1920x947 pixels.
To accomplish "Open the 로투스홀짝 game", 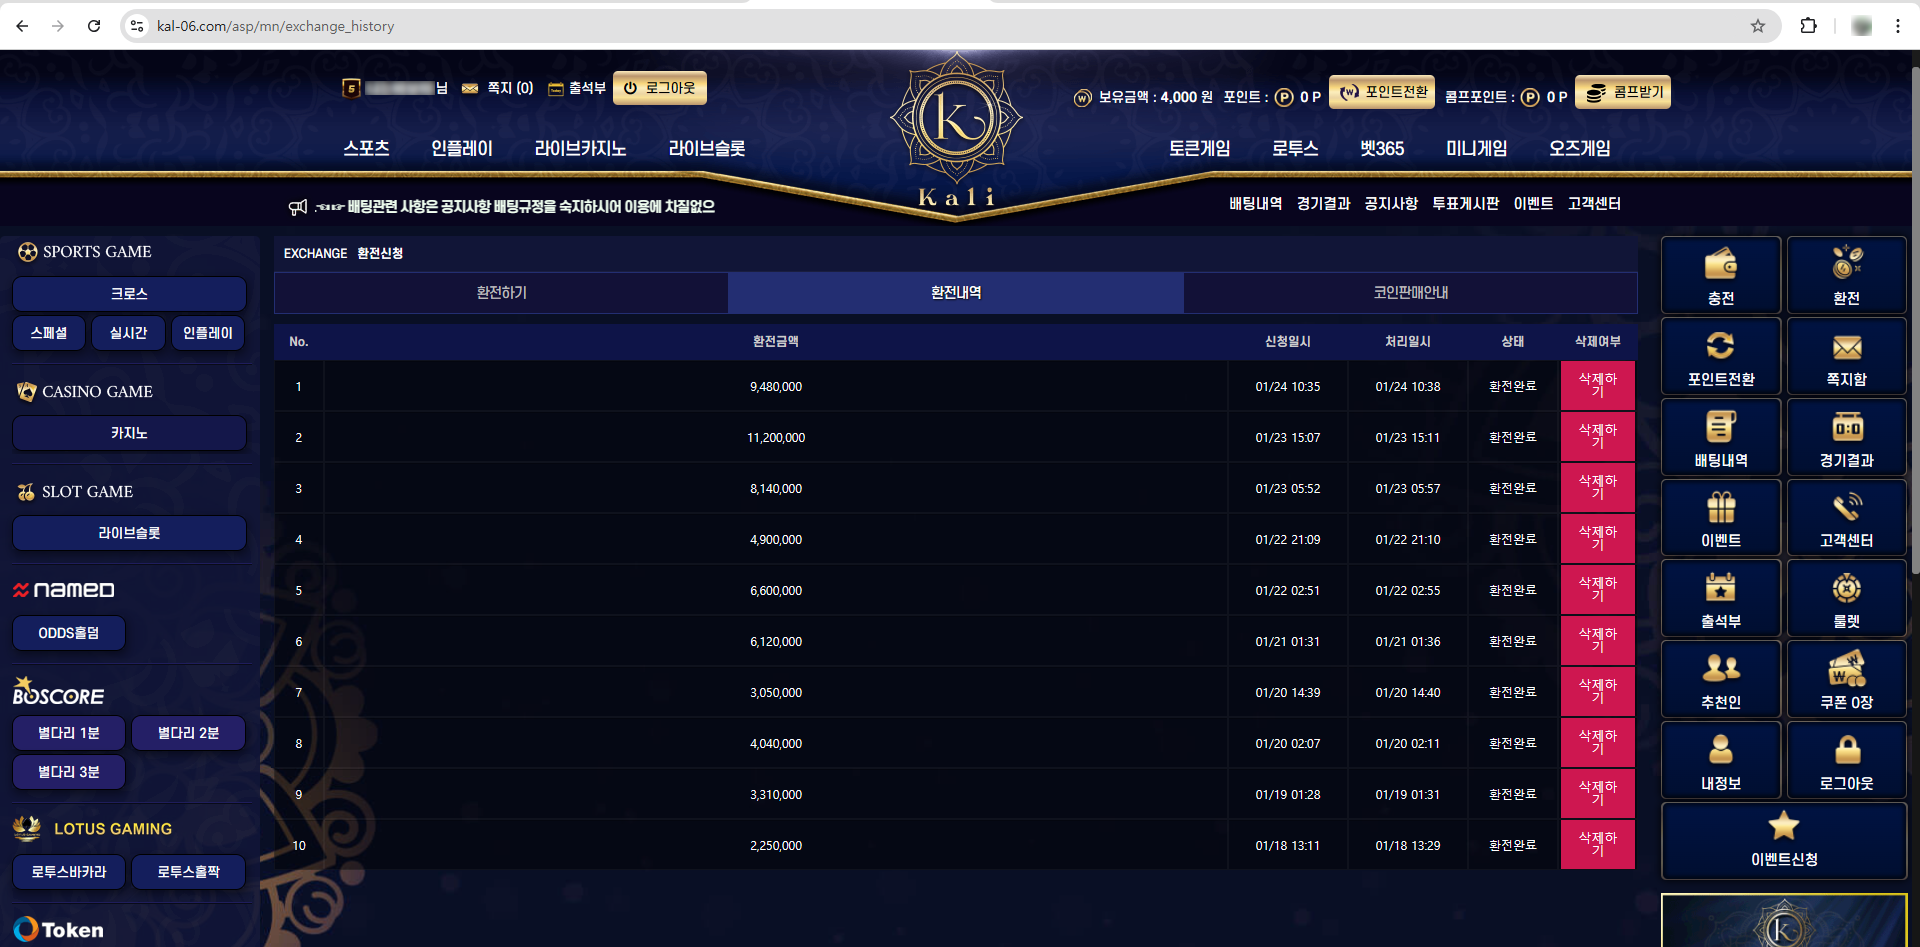I will point(188,872).
